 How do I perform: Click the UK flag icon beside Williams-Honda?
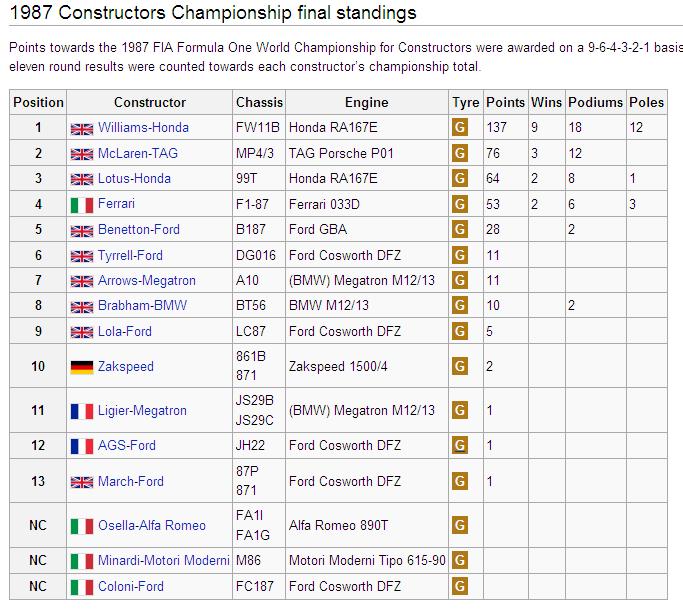click(x=81, y=128)
